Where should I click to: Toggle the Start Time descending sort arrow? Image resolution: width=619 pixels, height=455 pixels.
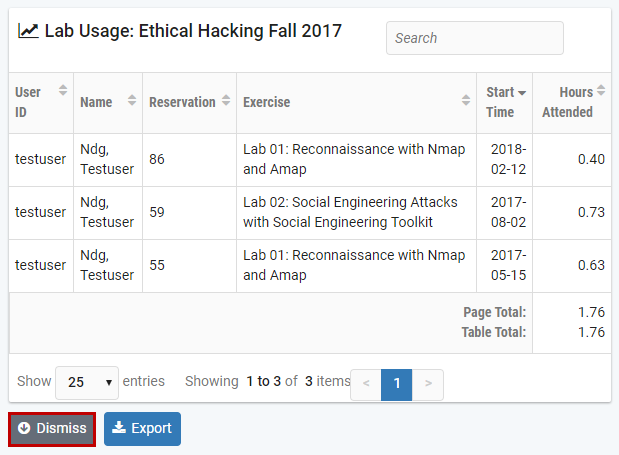(522, 92)
